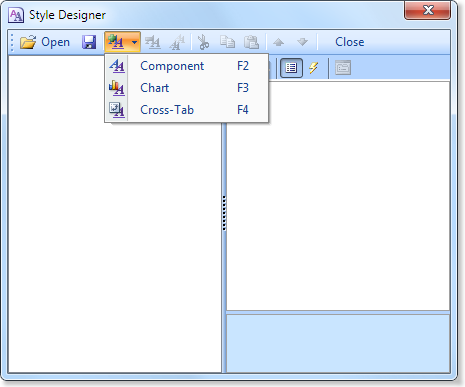Click the Open text button
The image size is (465, 387).
(x=56, y=42)
